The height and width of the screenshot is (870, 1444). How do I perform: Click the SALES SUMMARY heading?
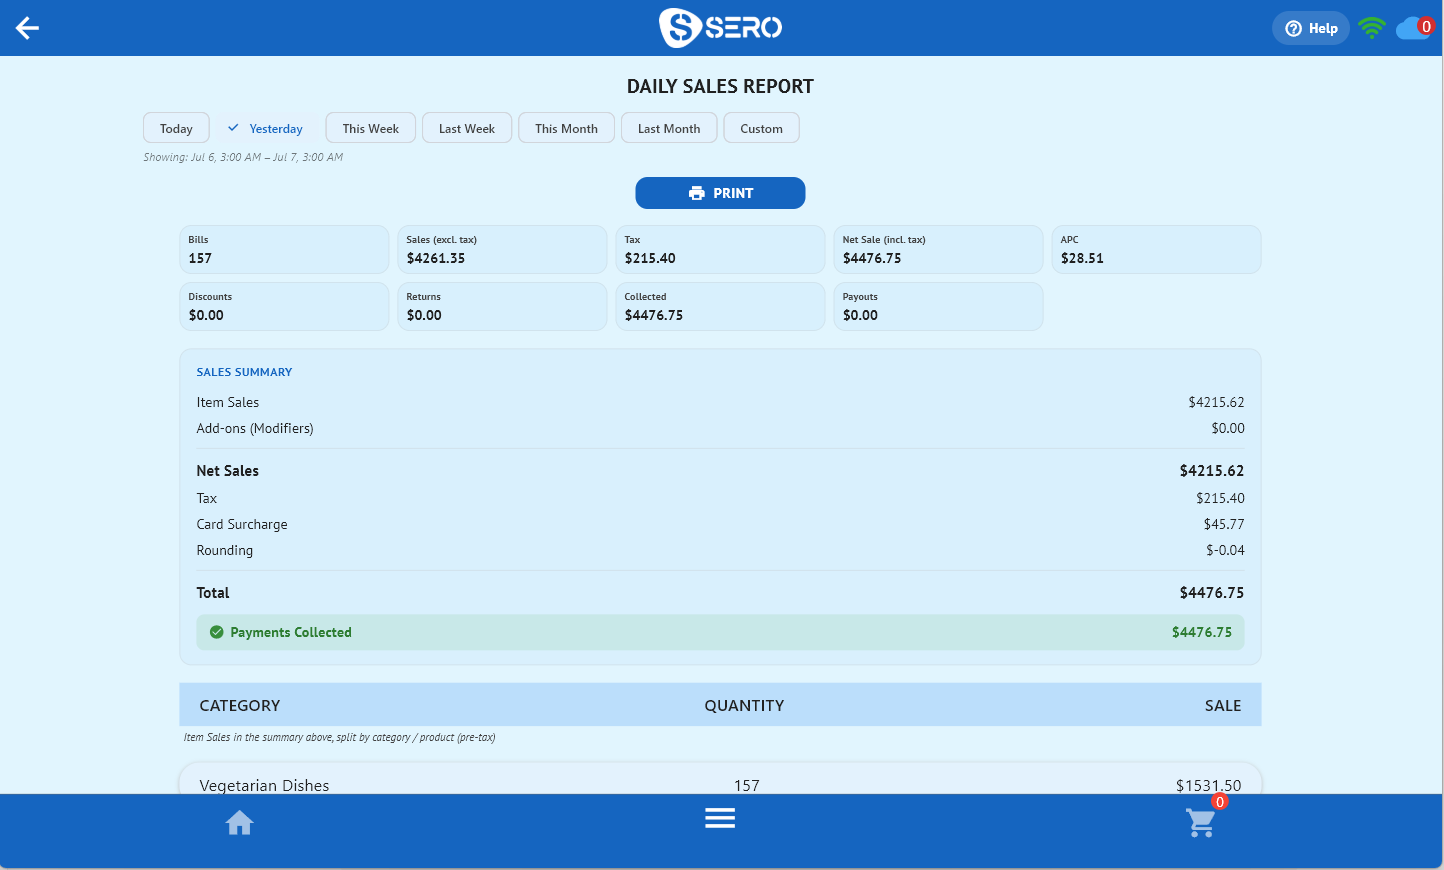244,372
